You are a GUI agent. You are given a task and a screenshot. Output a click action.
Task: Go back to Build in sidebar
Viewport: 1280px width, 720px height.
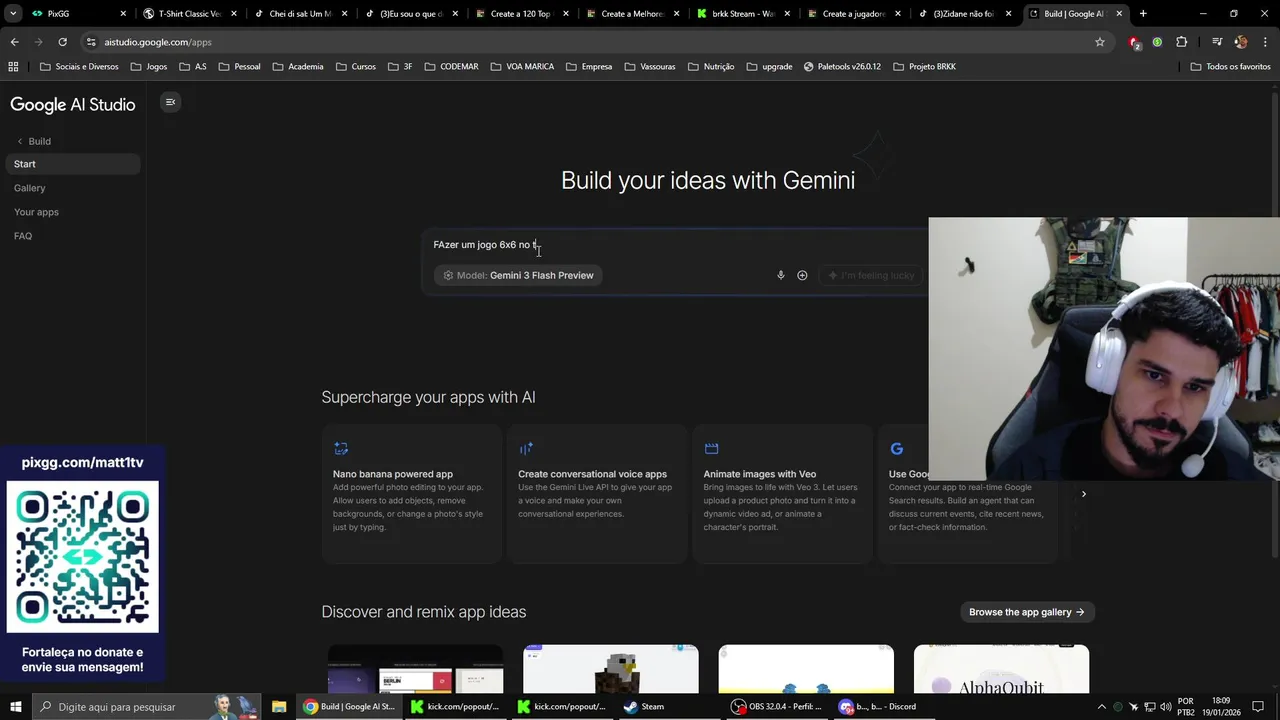(33, 141)
